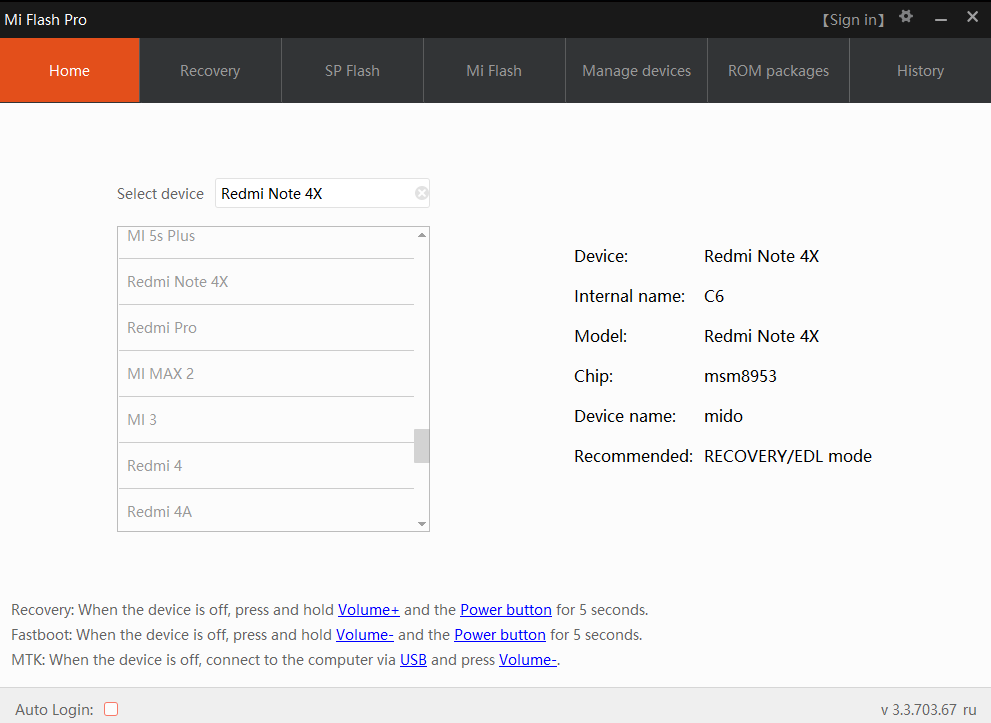Switch to the Recovery tab
Viewport: 991px width, 723px height.
210,71
